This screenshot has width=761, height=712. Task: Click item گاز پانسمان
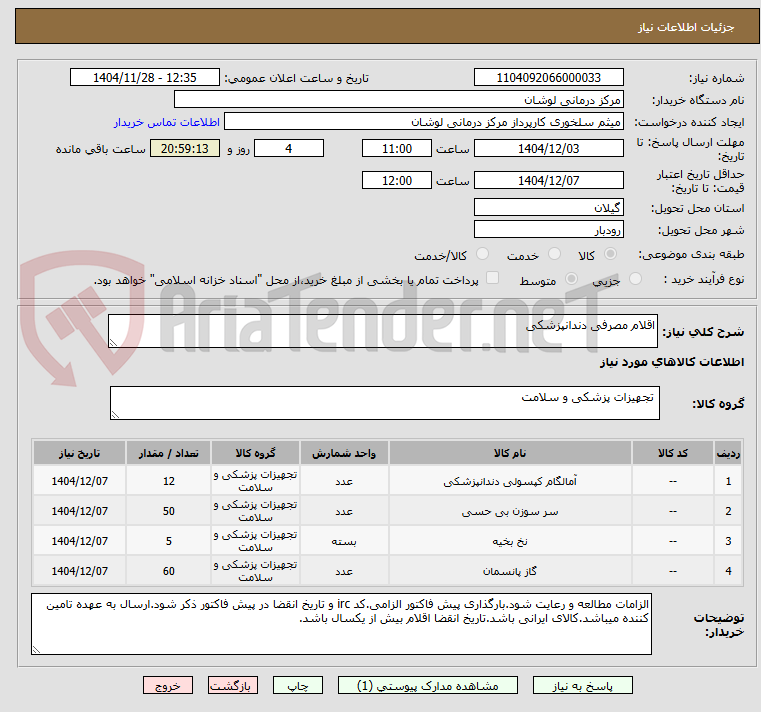pyautogui.click(x=510, y=571)
